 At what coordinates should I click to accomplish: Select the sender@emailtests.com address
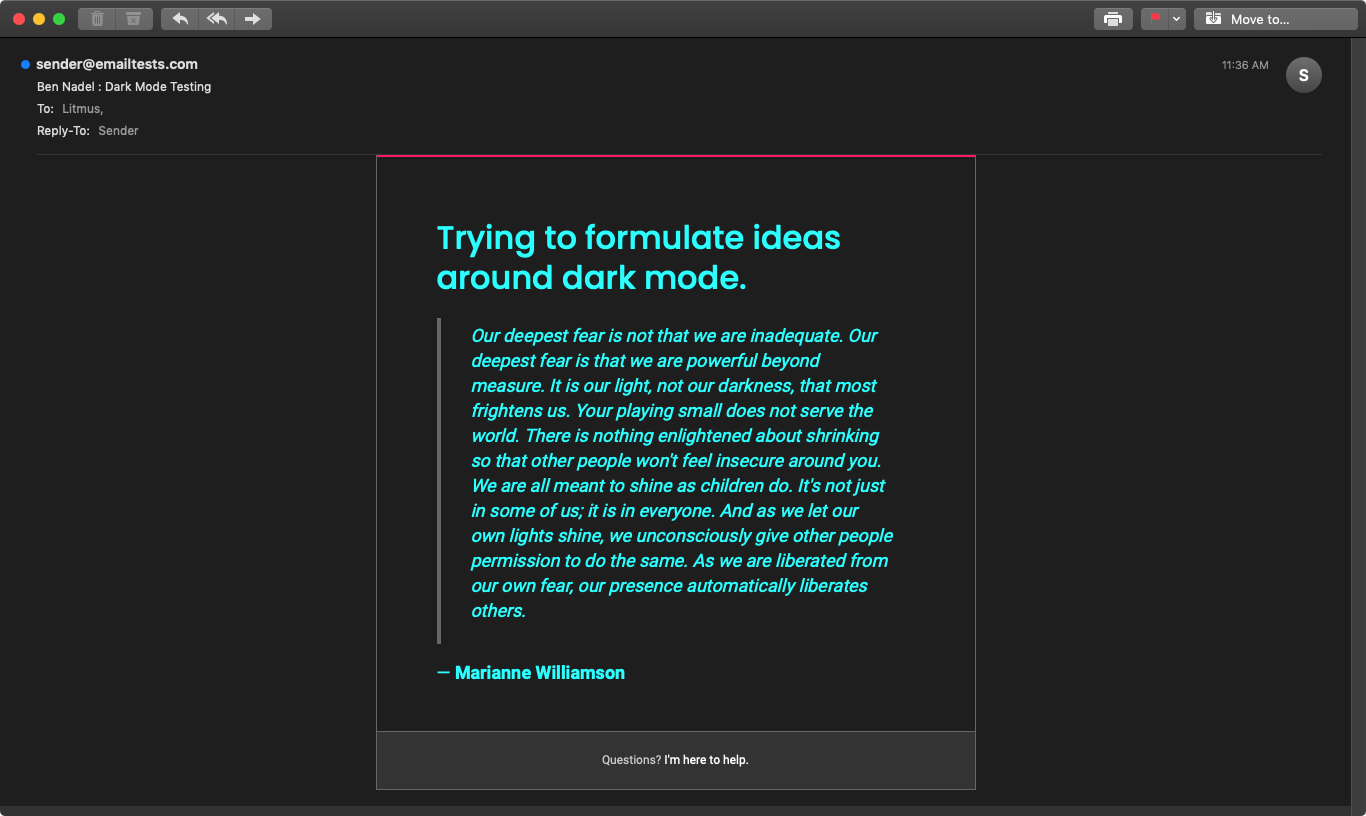117,64
